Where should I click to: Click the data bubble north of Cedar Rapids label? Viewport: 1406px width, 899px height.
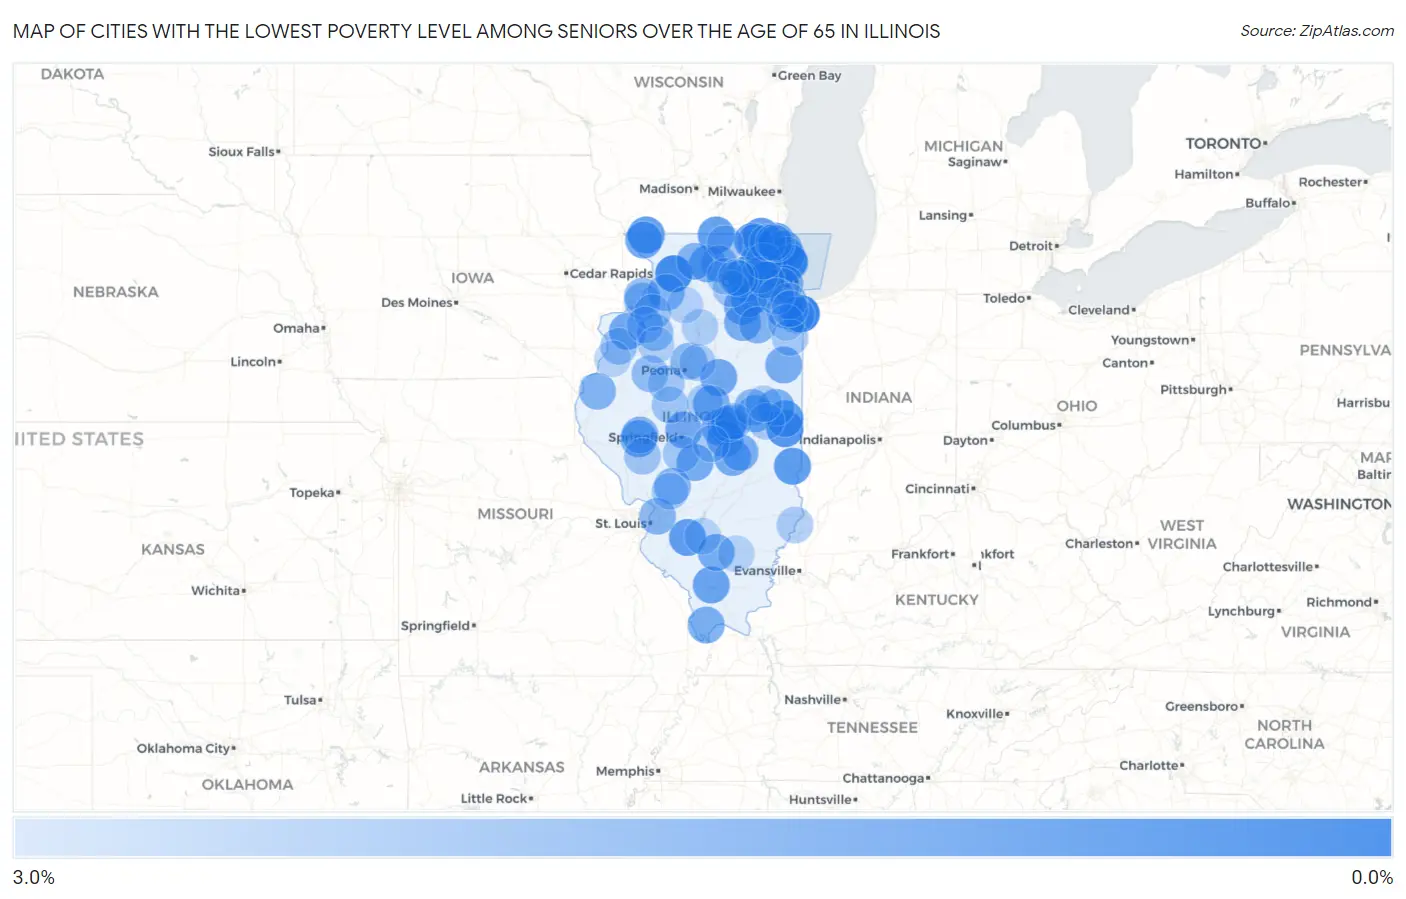coord(645,238)
